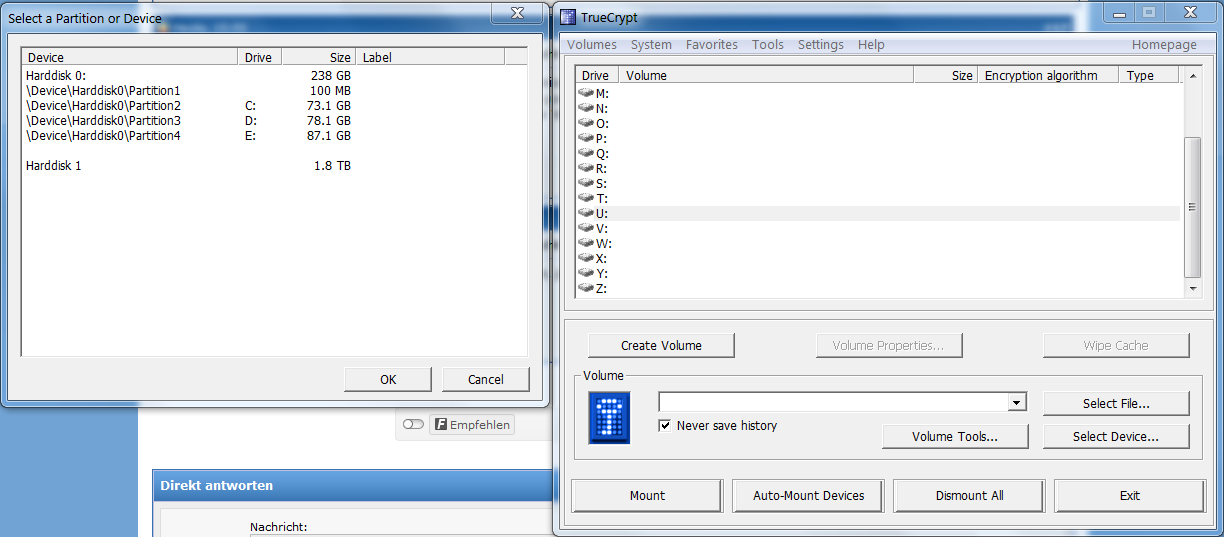Image resolution: width=1224 pixels, height=537 pixels.
Task: Select \Device\Harddisk0\Partition4 row
Action: click(x=275, y=135)
